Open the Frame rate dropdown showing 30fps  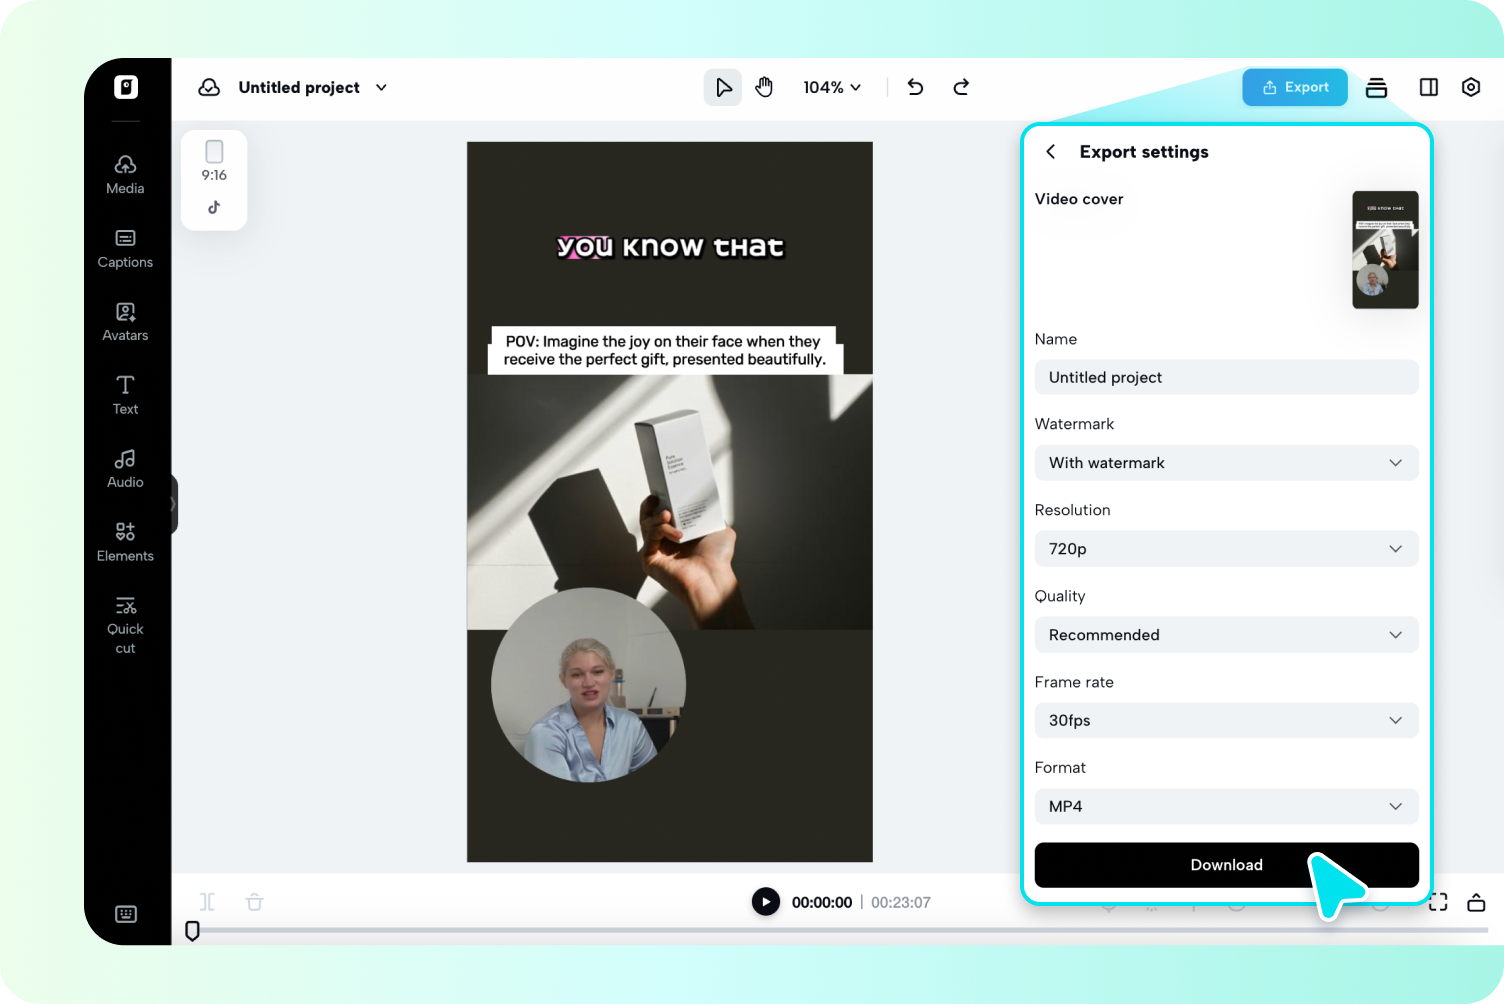coord(1226,720)
